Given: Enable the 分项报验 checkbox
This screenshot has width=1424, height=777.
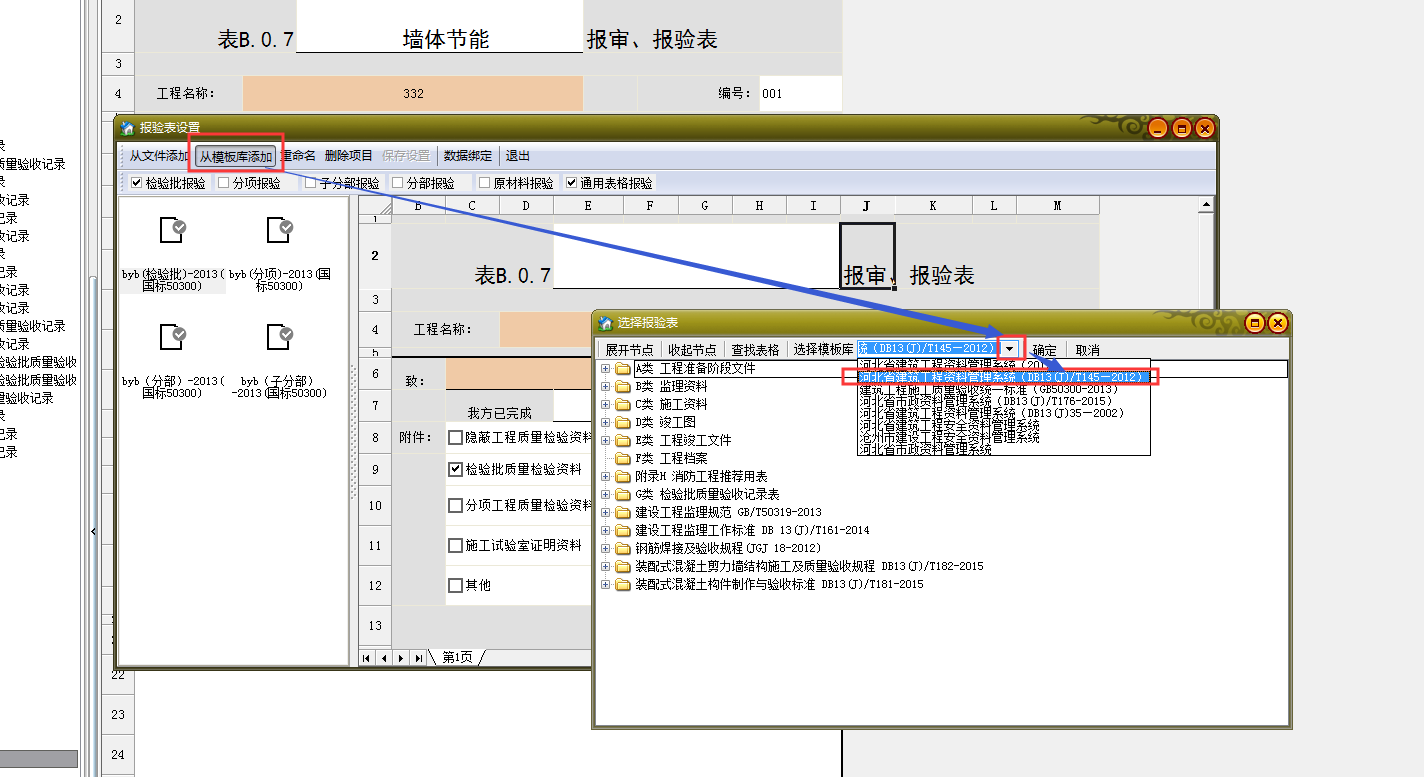Looking at the screenshot, I should [223, 183].
